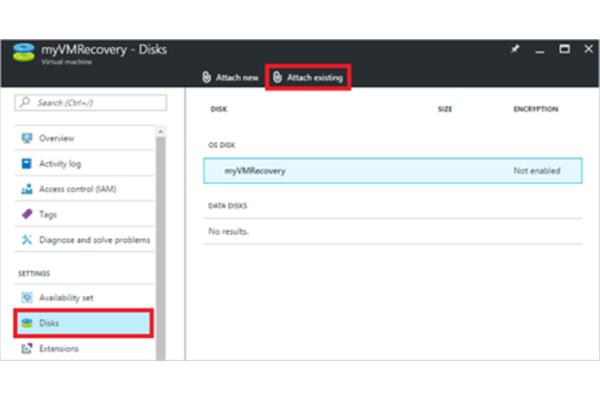Select the Tags menu item
Image resolution: width=600 pixels, height=400 pixels.
[85, 214]
